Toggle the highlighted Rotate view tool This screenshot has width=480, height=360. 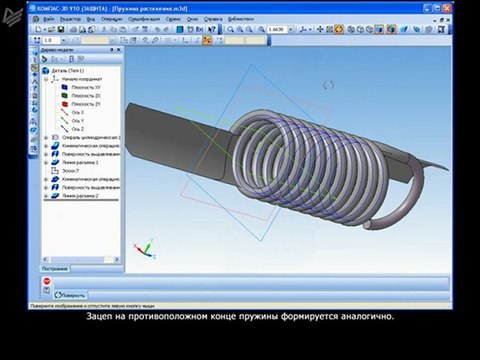click(339, 30)
